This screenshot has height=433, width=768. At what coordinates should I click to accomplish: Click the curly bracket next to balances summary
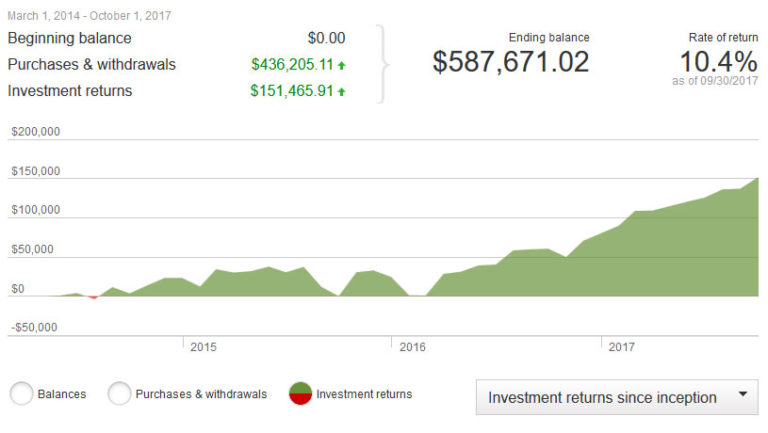tap(384, 64)
